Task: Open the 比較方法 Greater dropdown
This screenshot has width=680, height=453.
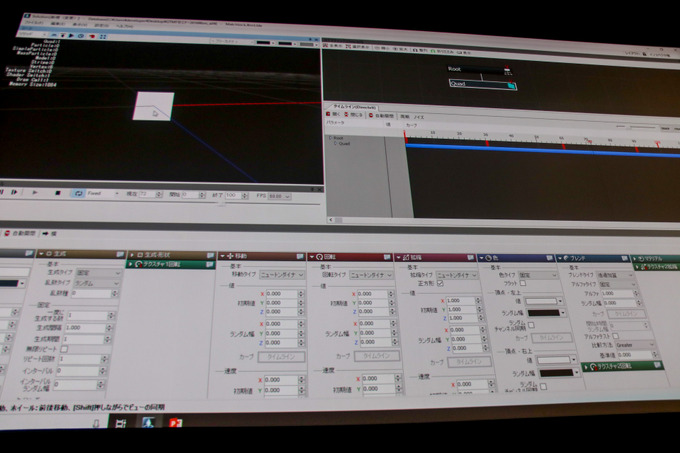Action: [635, 344]
